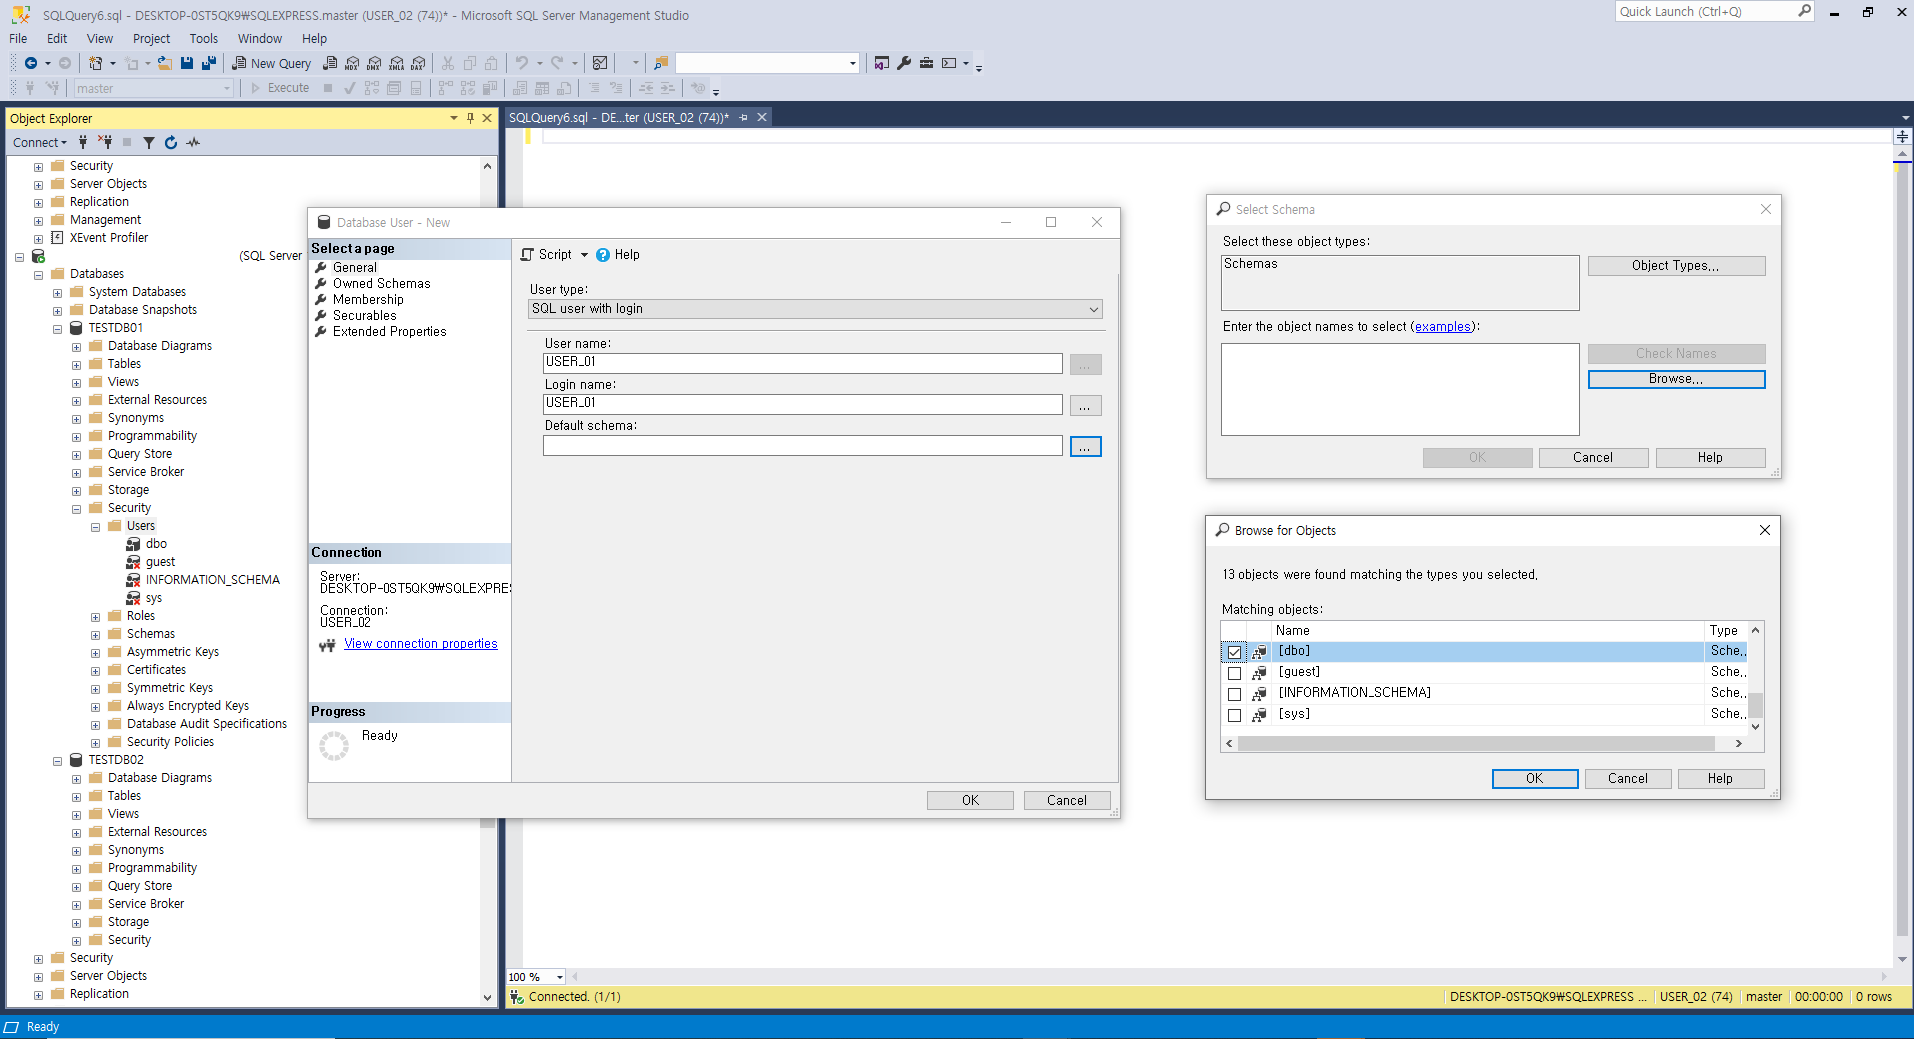Screen dimensions: 1914x1039
Task: Expand the System Databases folder
Action: pyautogui.click(x=57, y=293)
